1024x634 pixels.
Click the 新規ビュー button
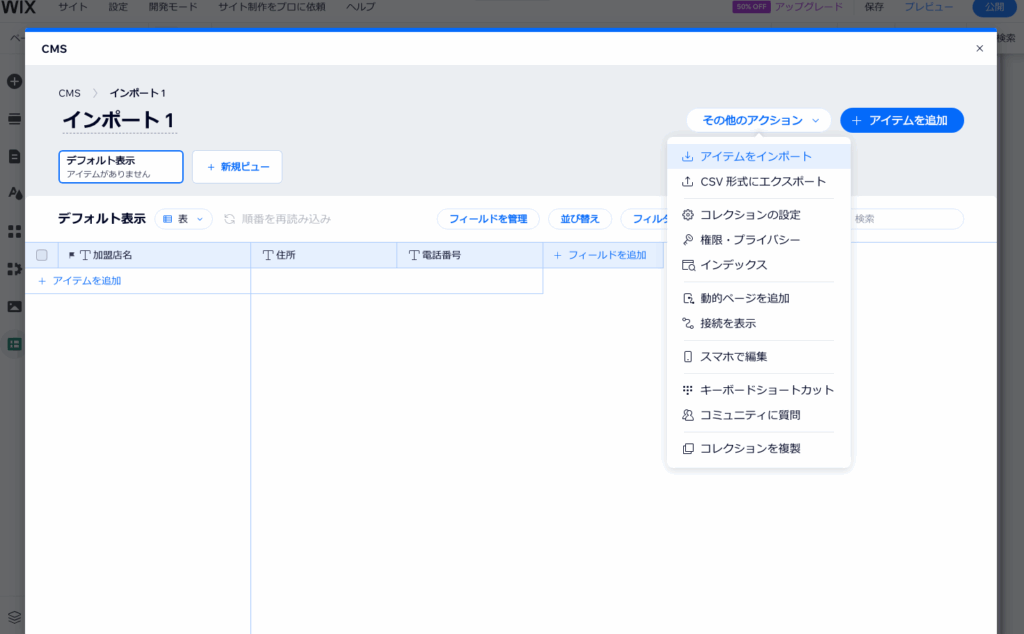click(237, 166)
